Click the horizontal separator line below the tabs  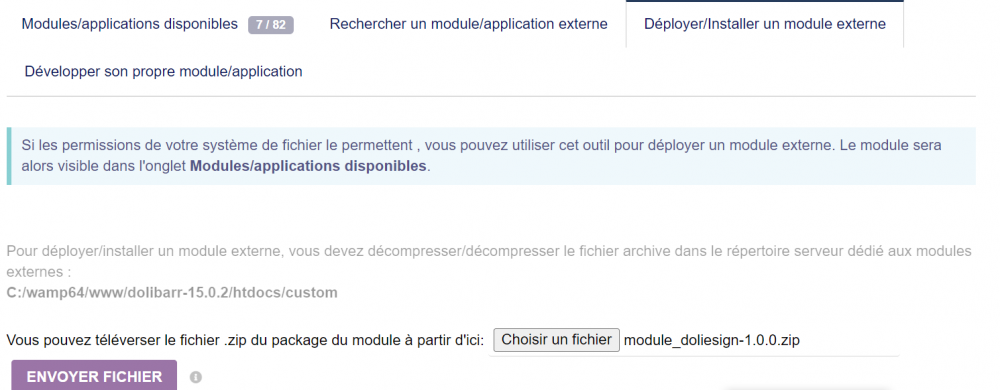point(491,97)
